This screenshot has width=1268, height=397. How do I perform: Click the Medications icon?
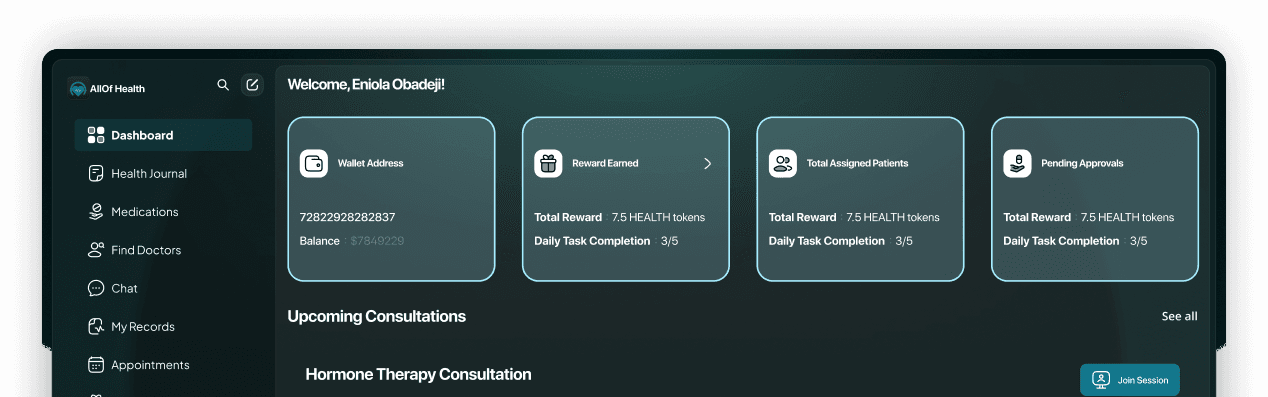pyautogui.click(x=96, y=211)
